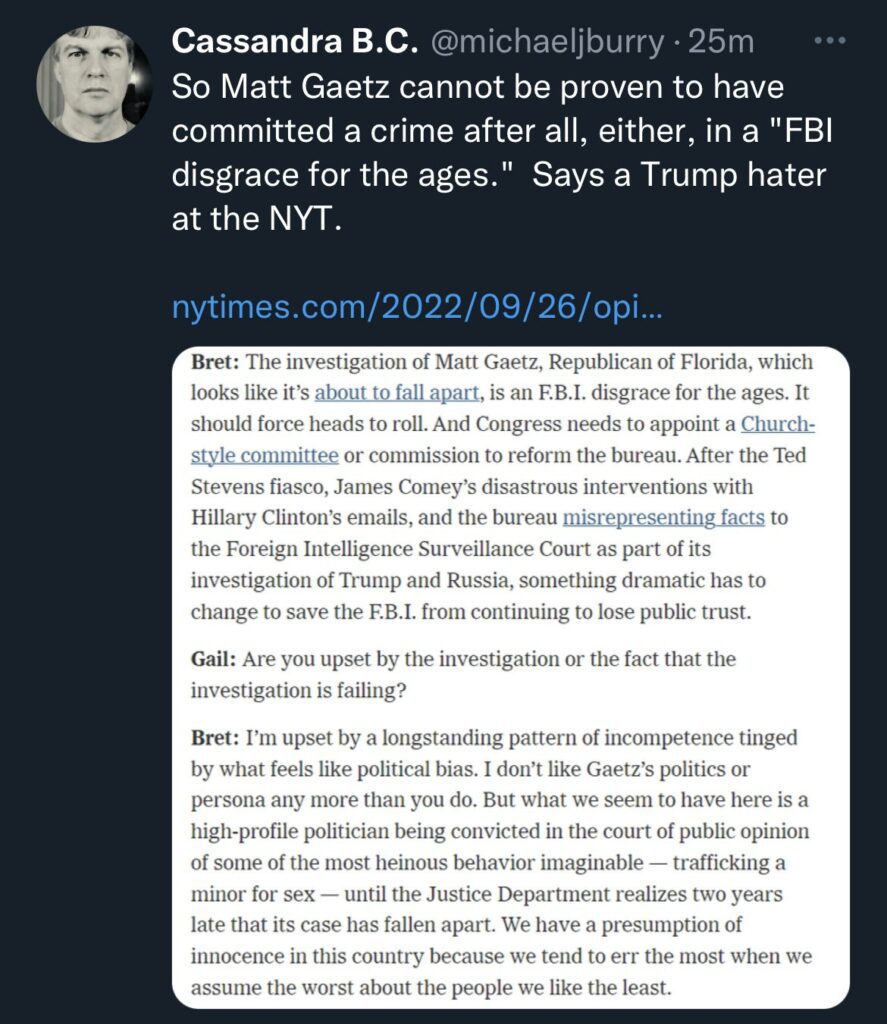This screenshot has width=887, height=1024.
Task: Open the tweet's more options menu
Action: click(x=831, y=43)
